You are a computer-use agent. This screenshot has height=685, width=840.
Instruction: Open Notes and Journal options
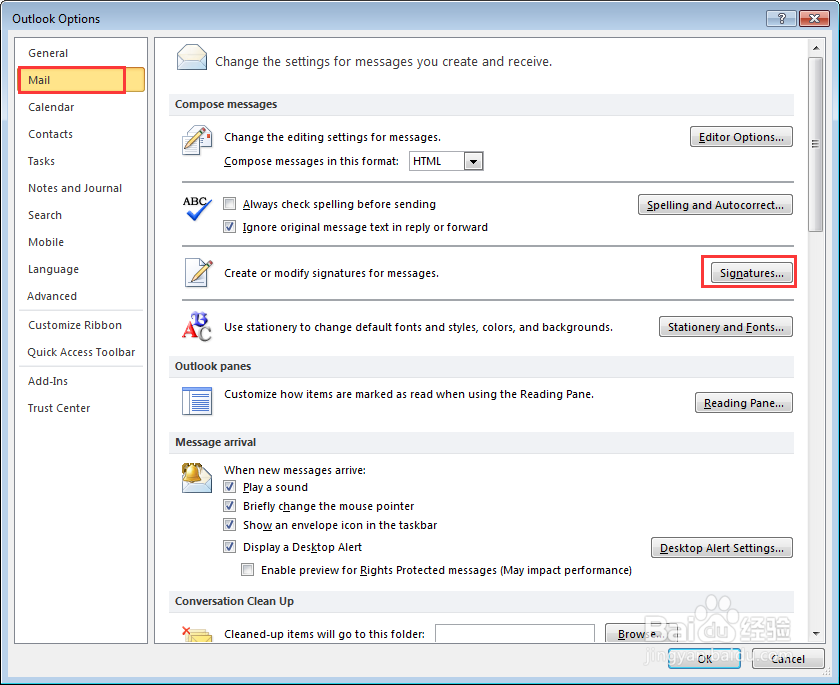pos(80,188)
